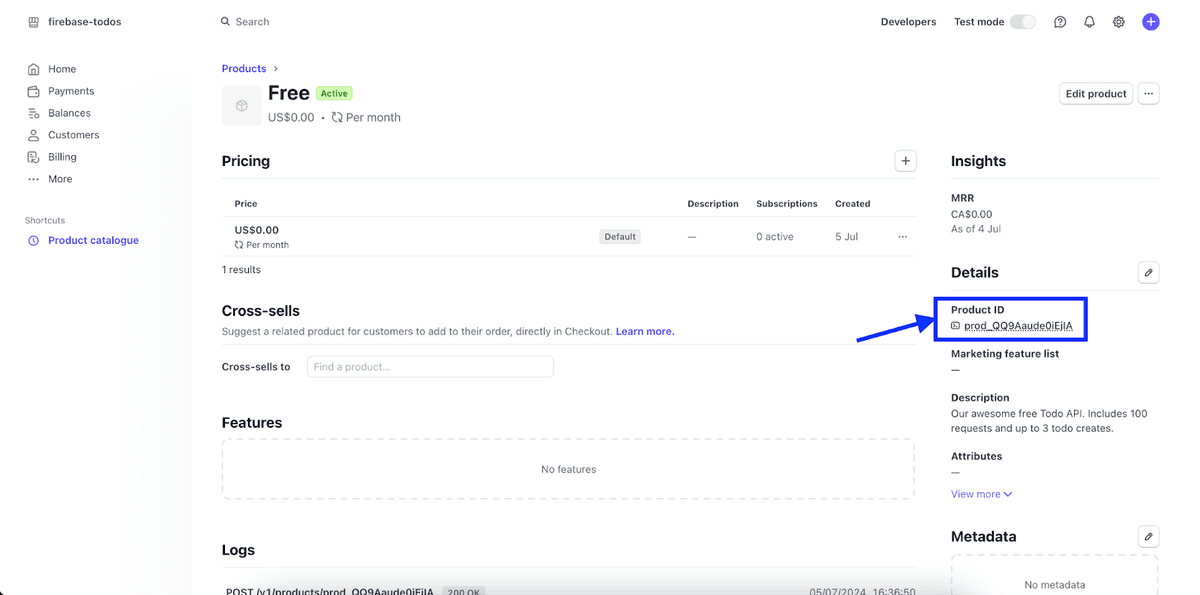
Task: Open notifications with the bell icon
Action: [1089, 21]
